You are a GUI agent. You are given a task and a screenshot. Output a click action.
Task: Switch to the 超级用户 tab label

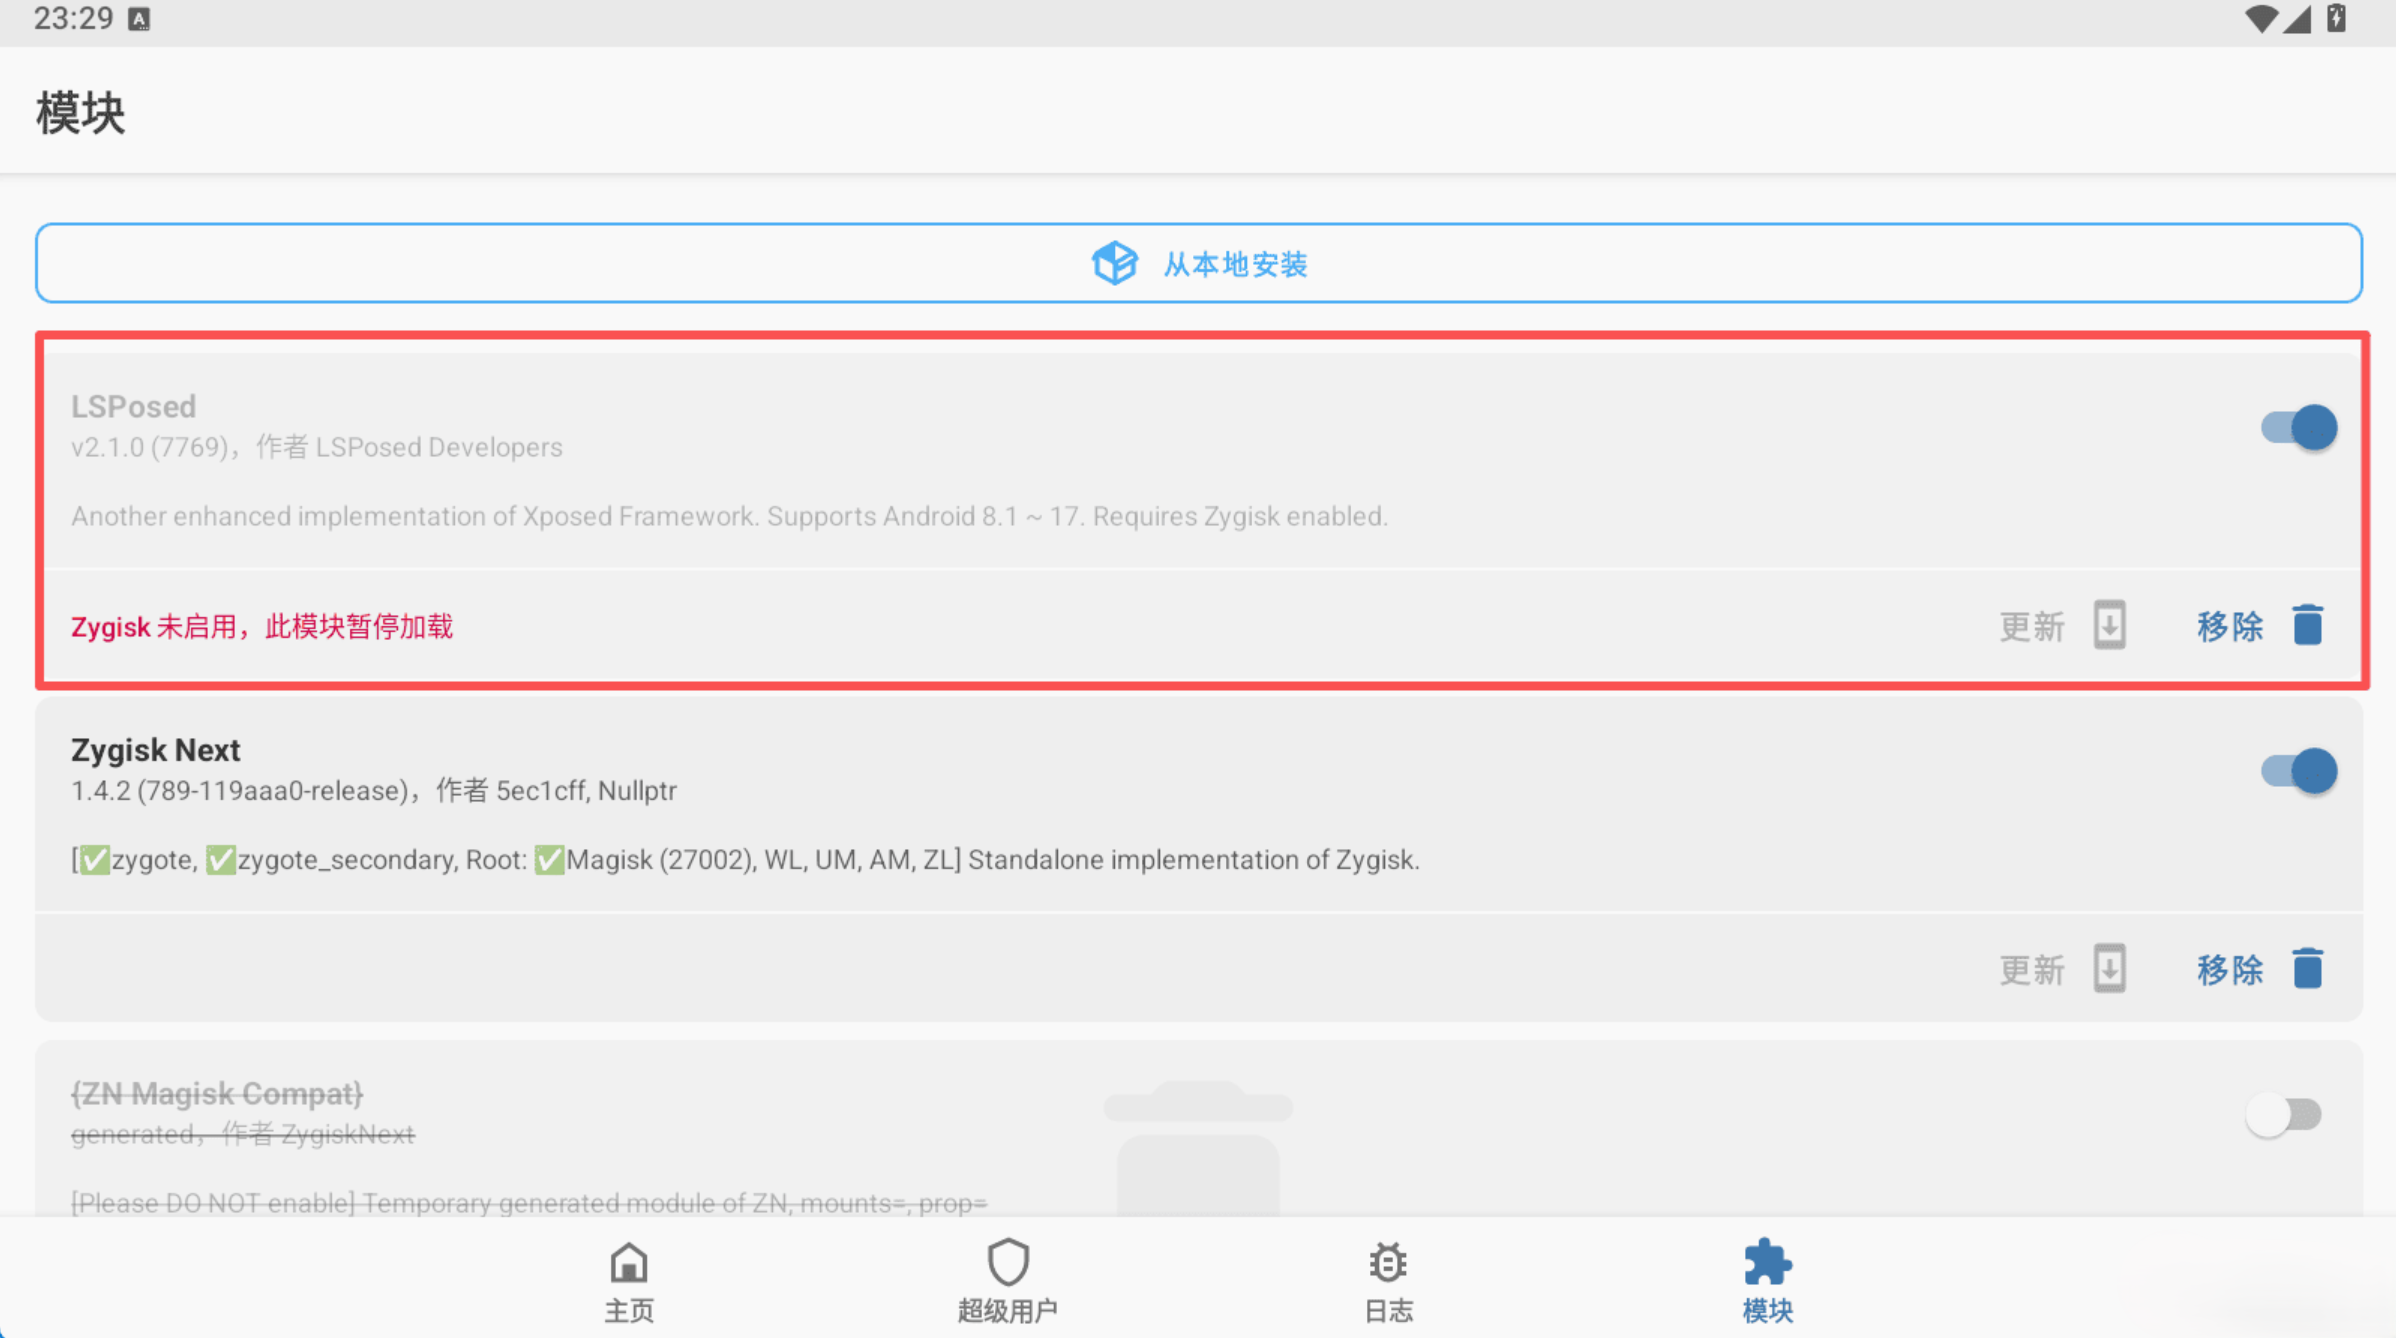click(1008, 1311)
